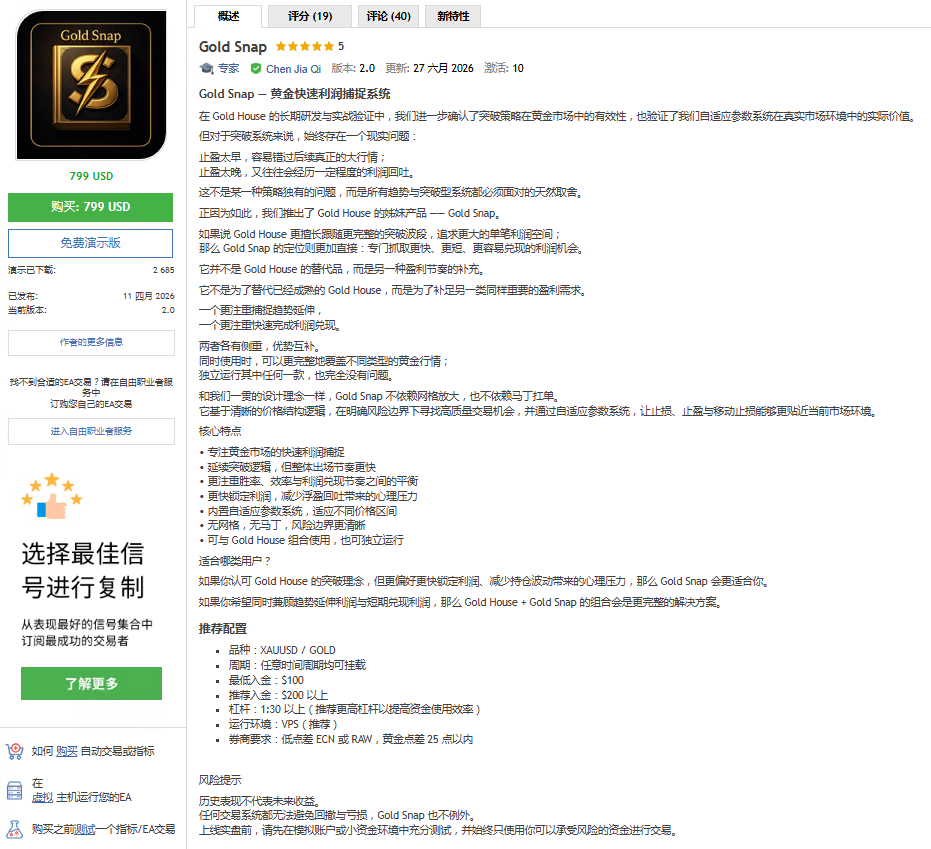This screenshot has height=849, width=931.
Task: Open the 专家 expert category link
Action: point(229,68)
